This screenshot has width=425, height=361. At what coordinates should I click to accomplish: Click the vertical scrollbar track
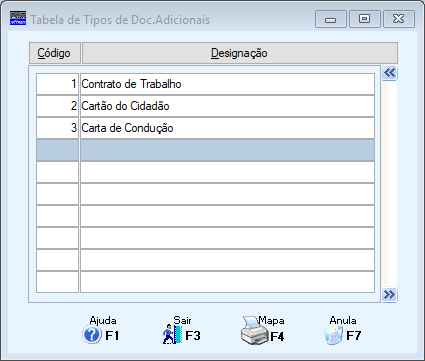pyautogui.click(x=389, y=184)
